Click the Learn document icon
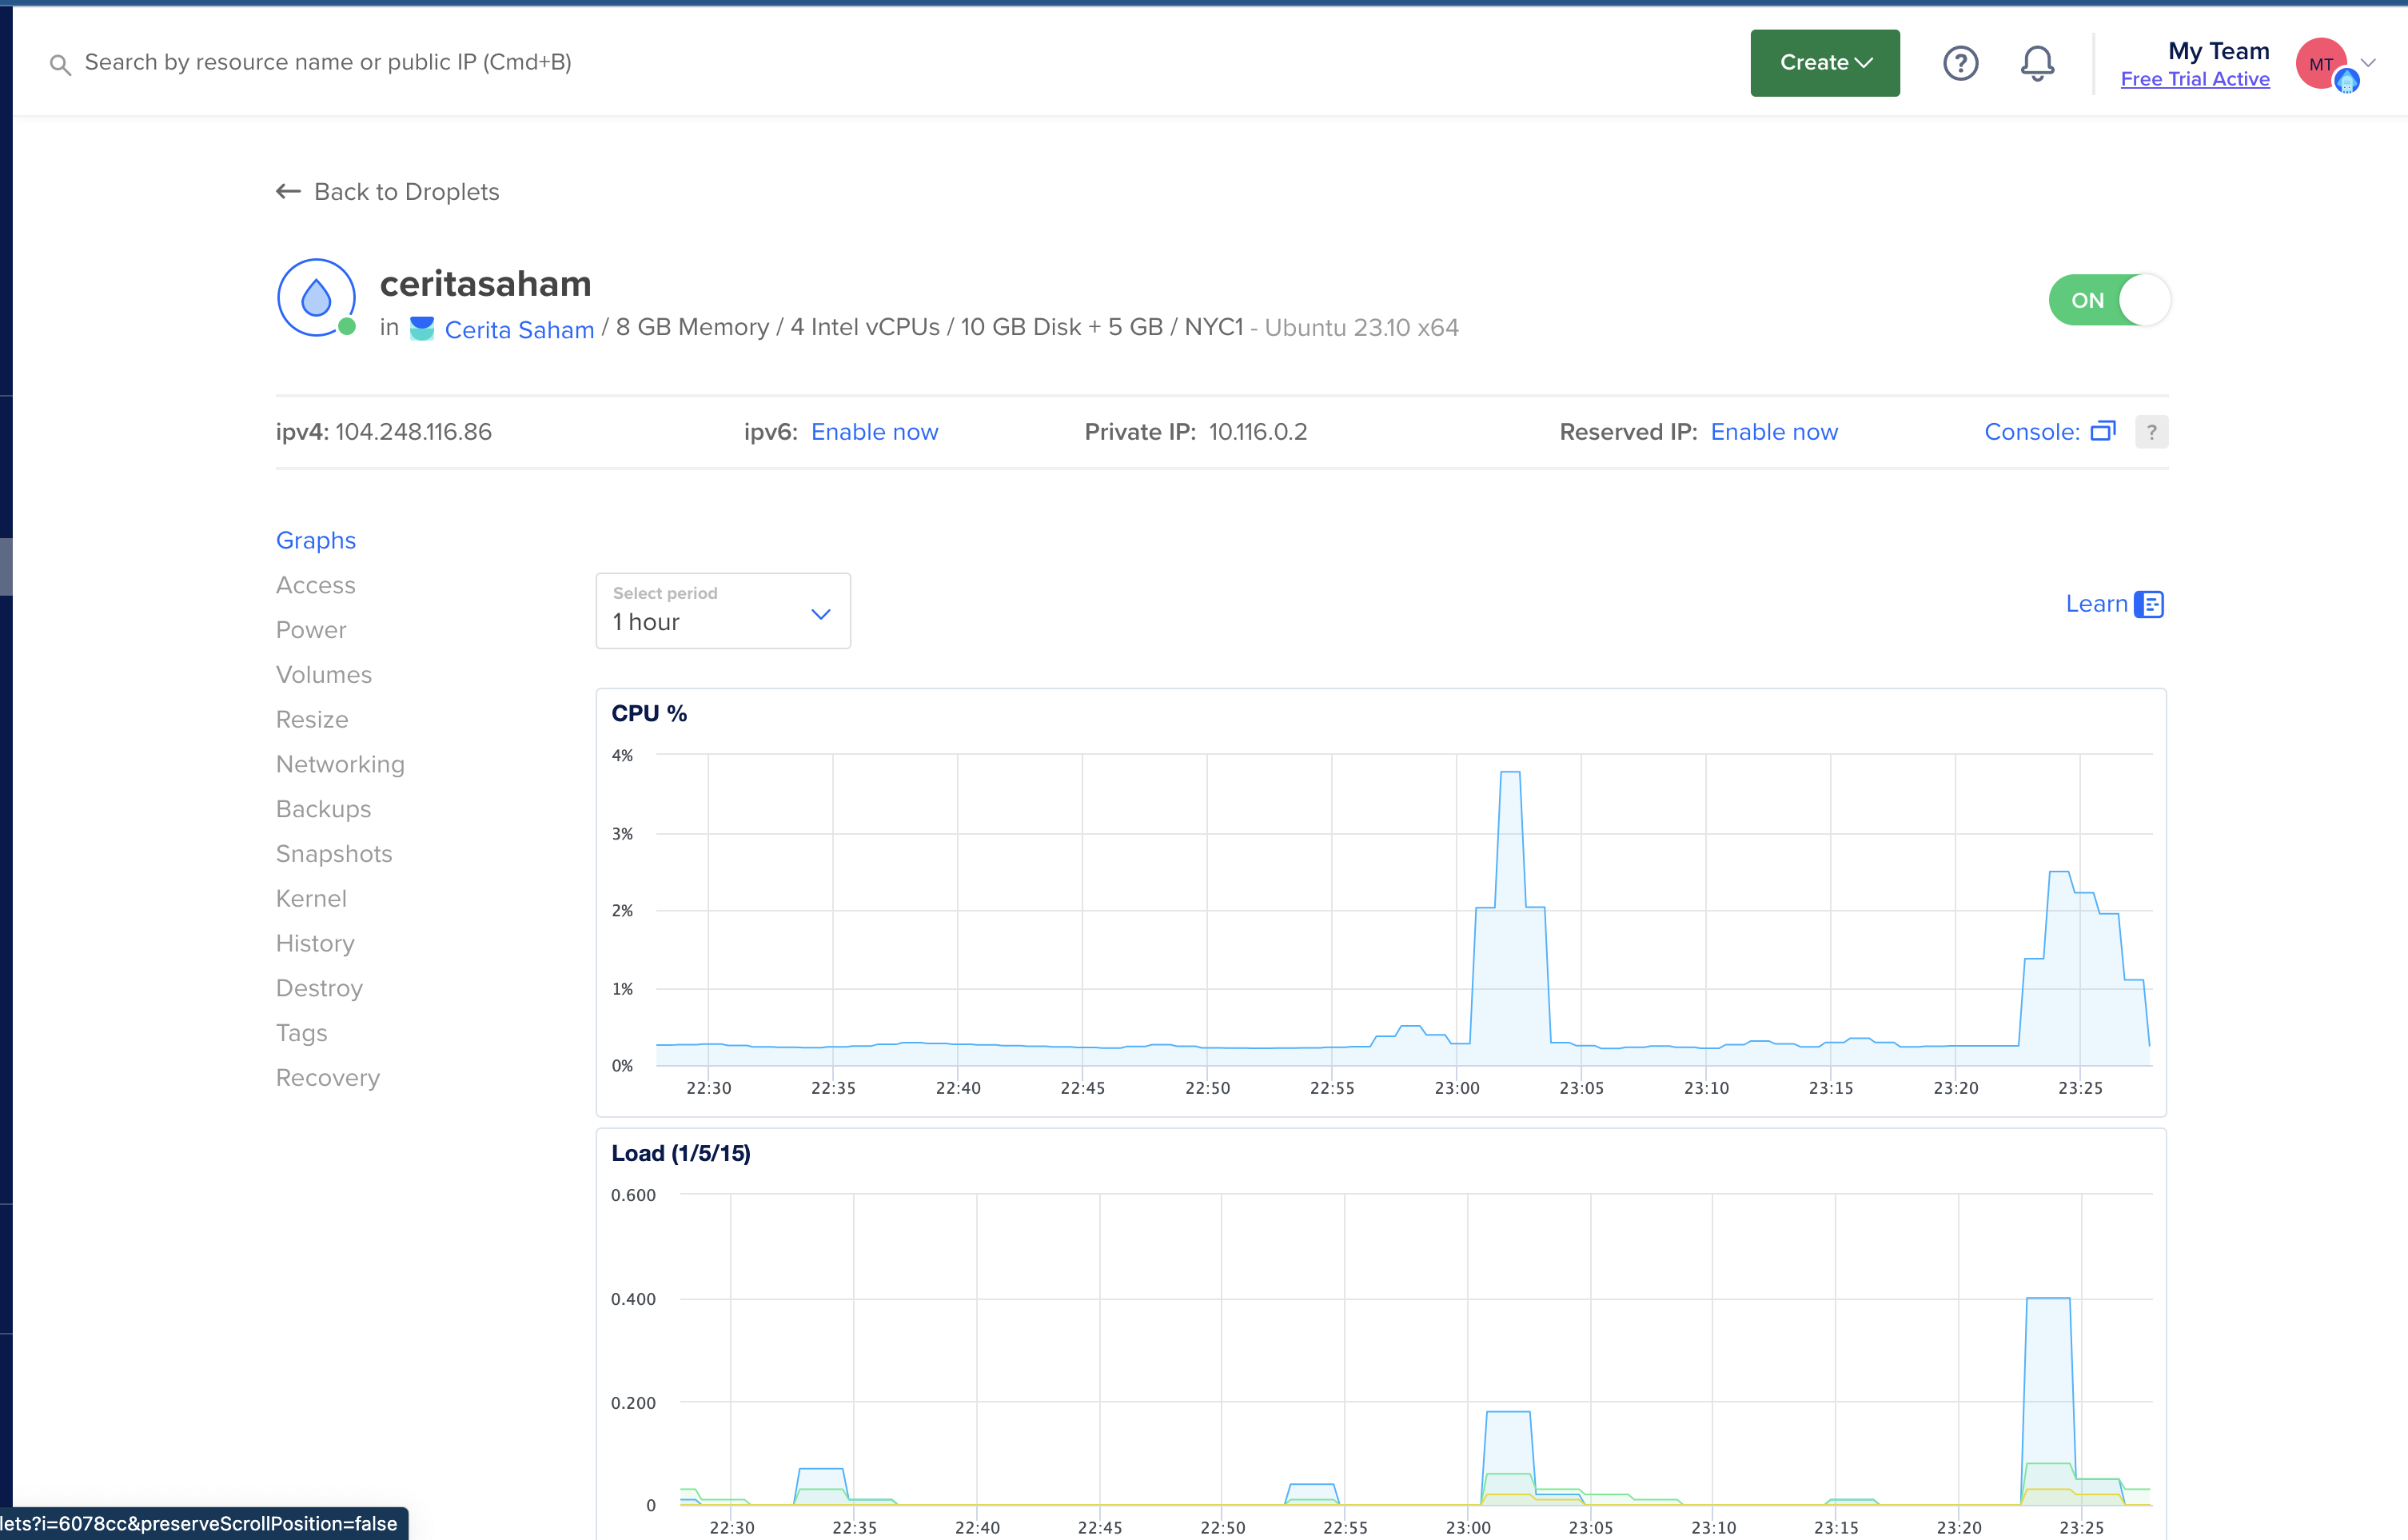 pyautogui.click(x=2148, y=604)
